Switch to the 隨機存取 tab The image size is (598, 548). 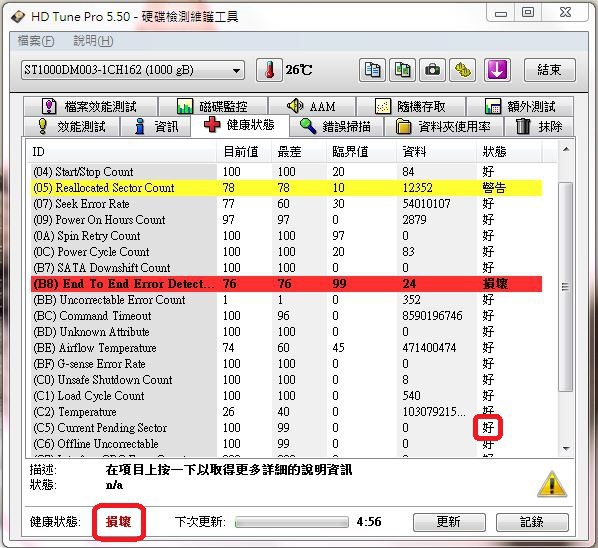pos(411,106)
